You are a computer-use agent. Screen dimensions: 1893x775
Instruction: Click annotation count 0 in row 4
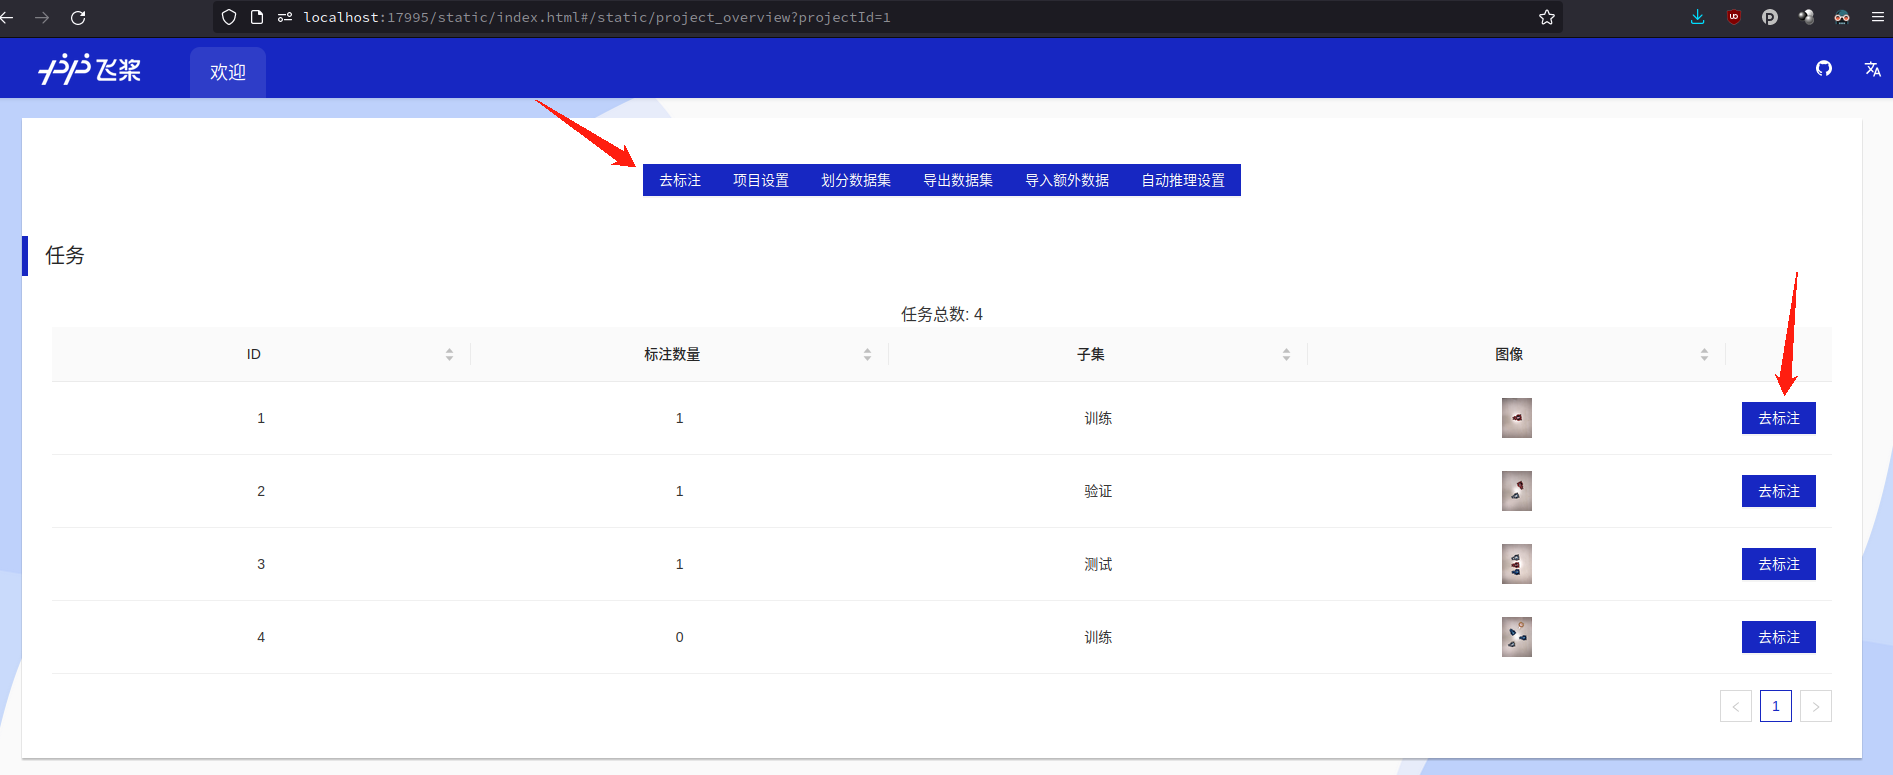click(680, 637)
